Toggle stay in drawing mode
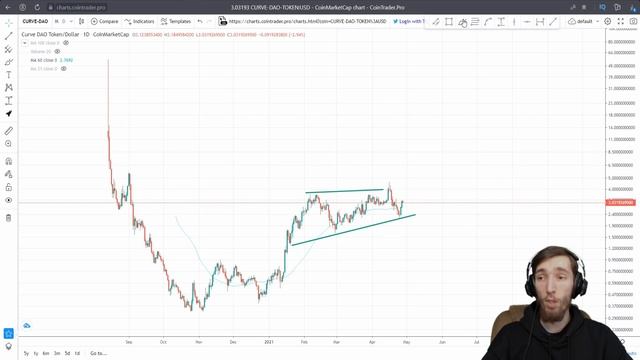640x360 pixels. [x=9, y=174]
